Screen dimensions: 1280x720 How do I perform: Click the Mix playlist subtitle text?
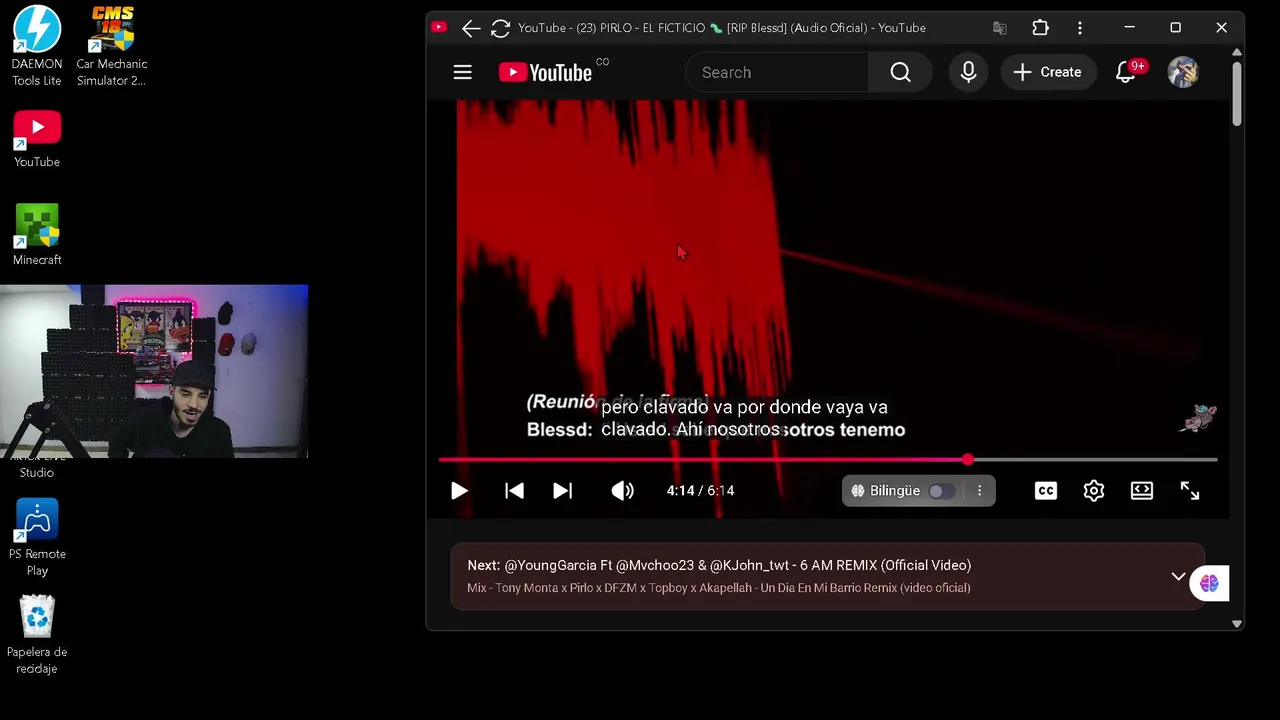point(718,588)
